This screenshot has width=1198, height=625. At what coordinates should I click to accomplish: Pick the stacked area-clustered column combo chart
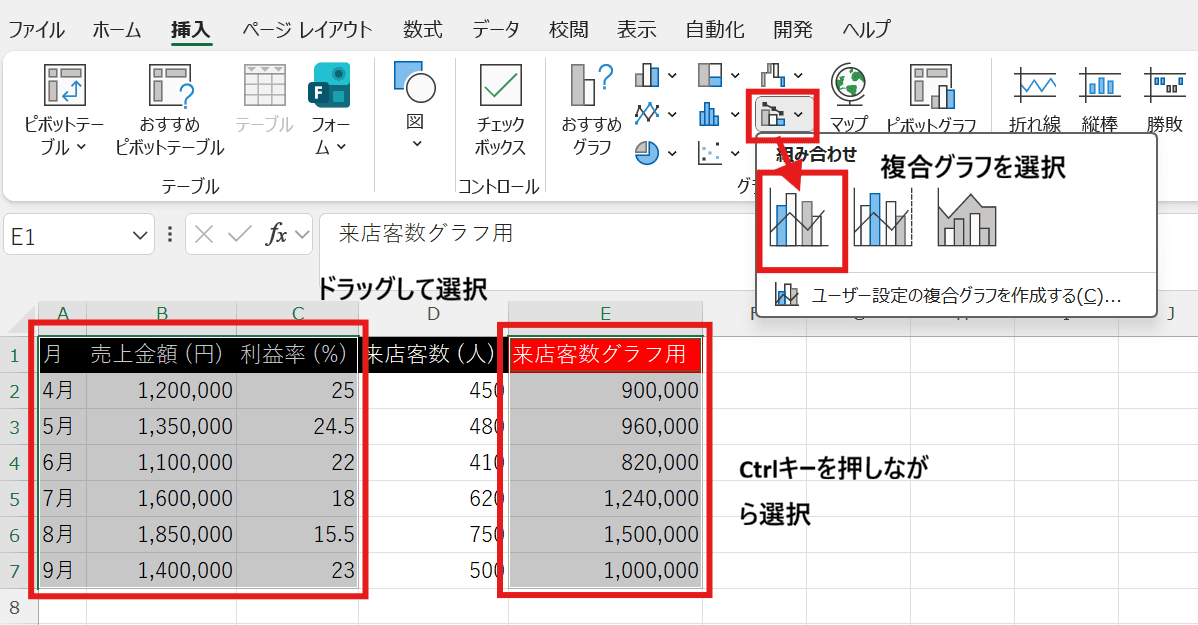(966, 218)
